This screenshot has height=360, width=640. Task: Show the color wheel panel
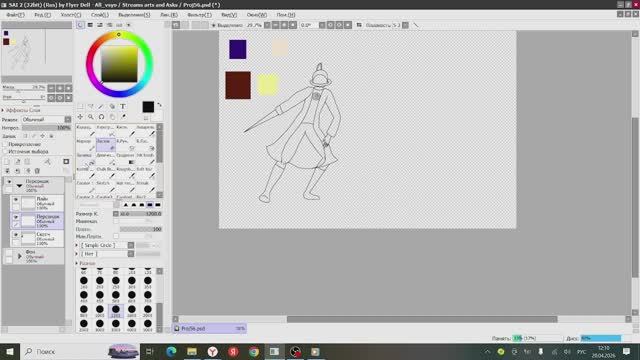pos(80,25)
